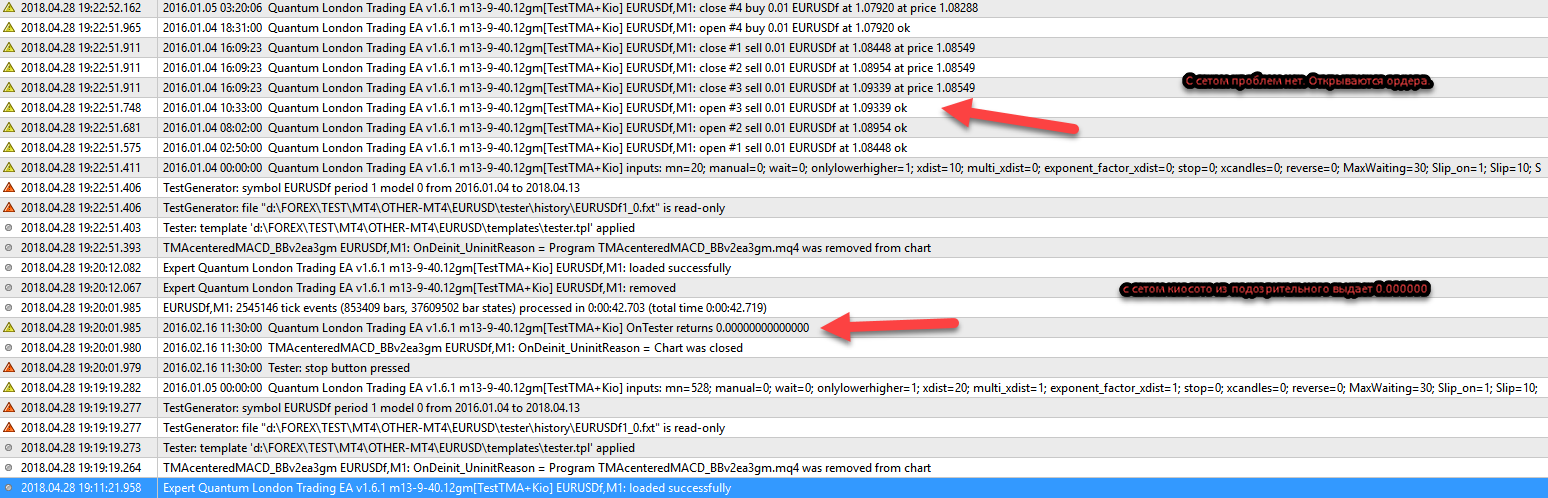Click the warning icon beside 'open #4 buy' entry
Image resolution: width=1548 pixels, height=498 pixels.
(x=9, y=27)
